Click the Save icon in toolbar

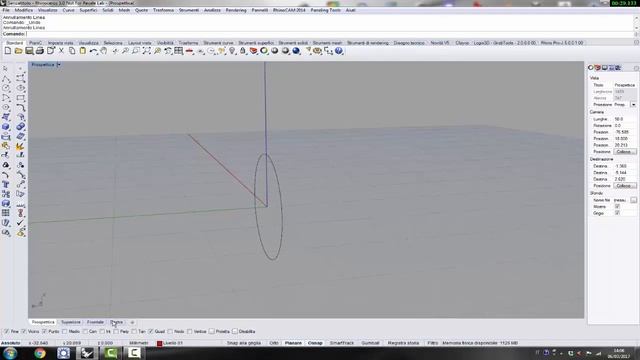[x=29, y=51]
